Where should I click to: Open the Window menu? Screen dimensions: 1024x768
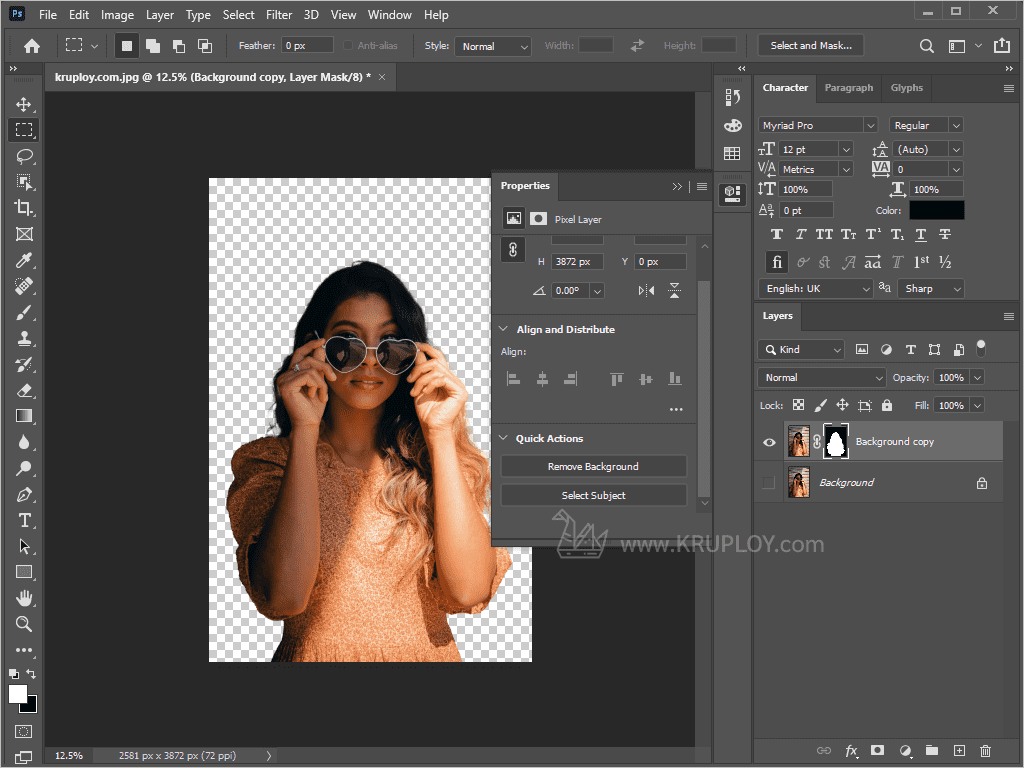click(x=389, y=14)
